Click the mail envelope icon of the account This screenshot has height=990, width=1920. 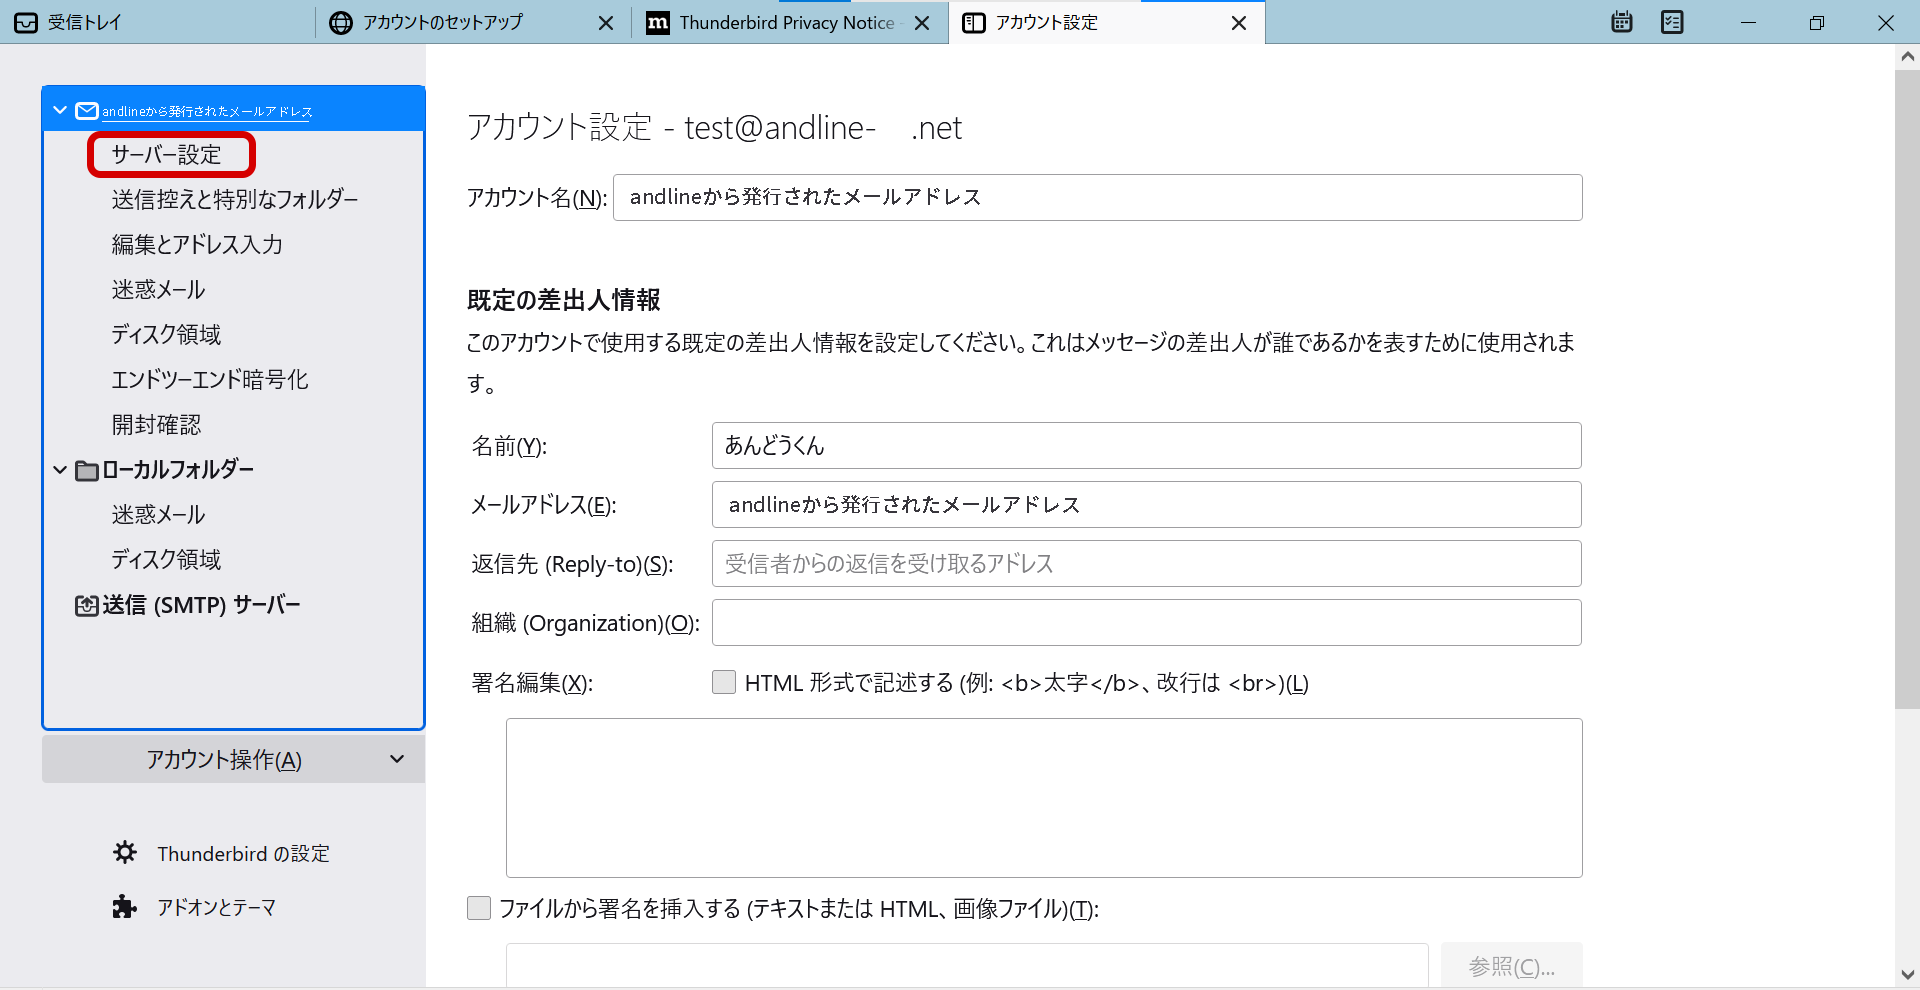(87, 111)
